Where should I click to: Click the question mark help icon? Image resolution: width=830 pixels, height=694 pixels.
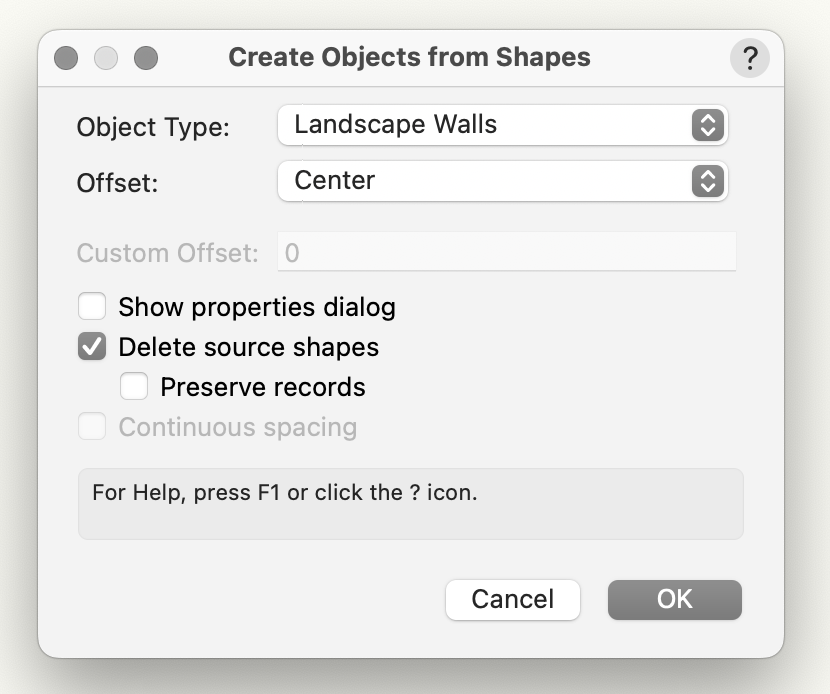tap(749, 58)
